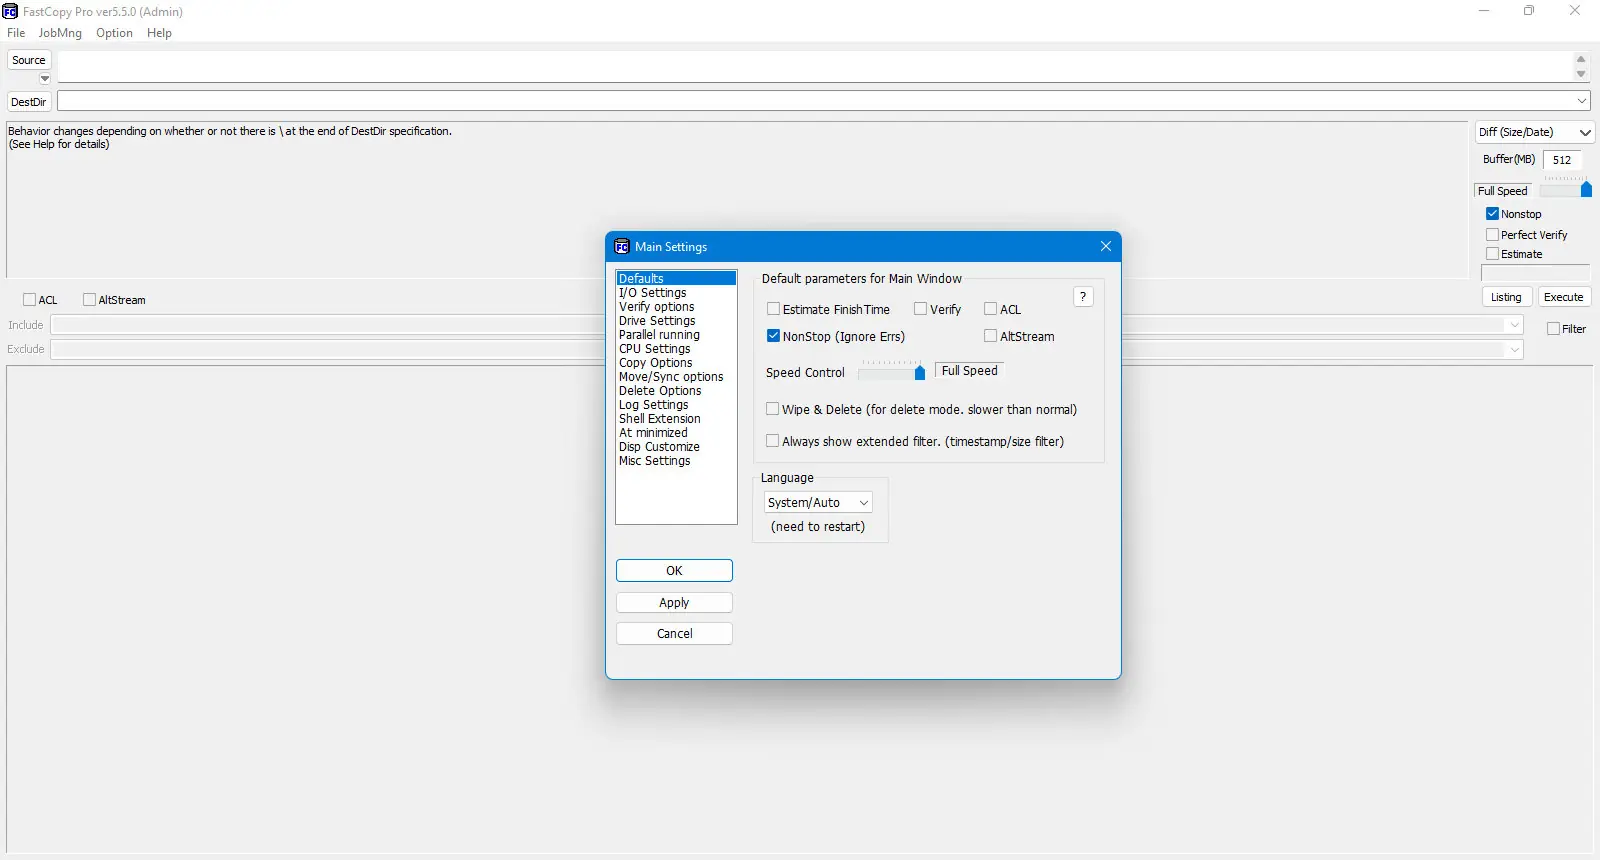Viewport: 1600px width, 860px height.
Task: Click the DestDir button
Action: (29, 102)
